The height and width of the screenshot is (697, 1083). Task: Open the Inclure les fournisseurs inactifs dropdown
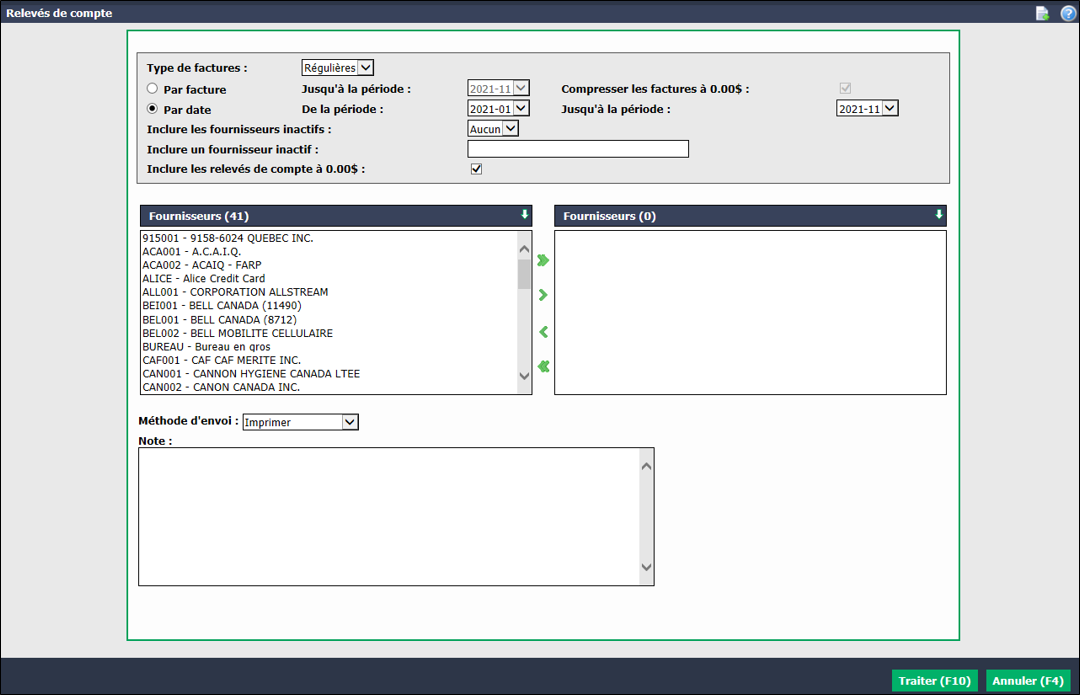point(492,128)
